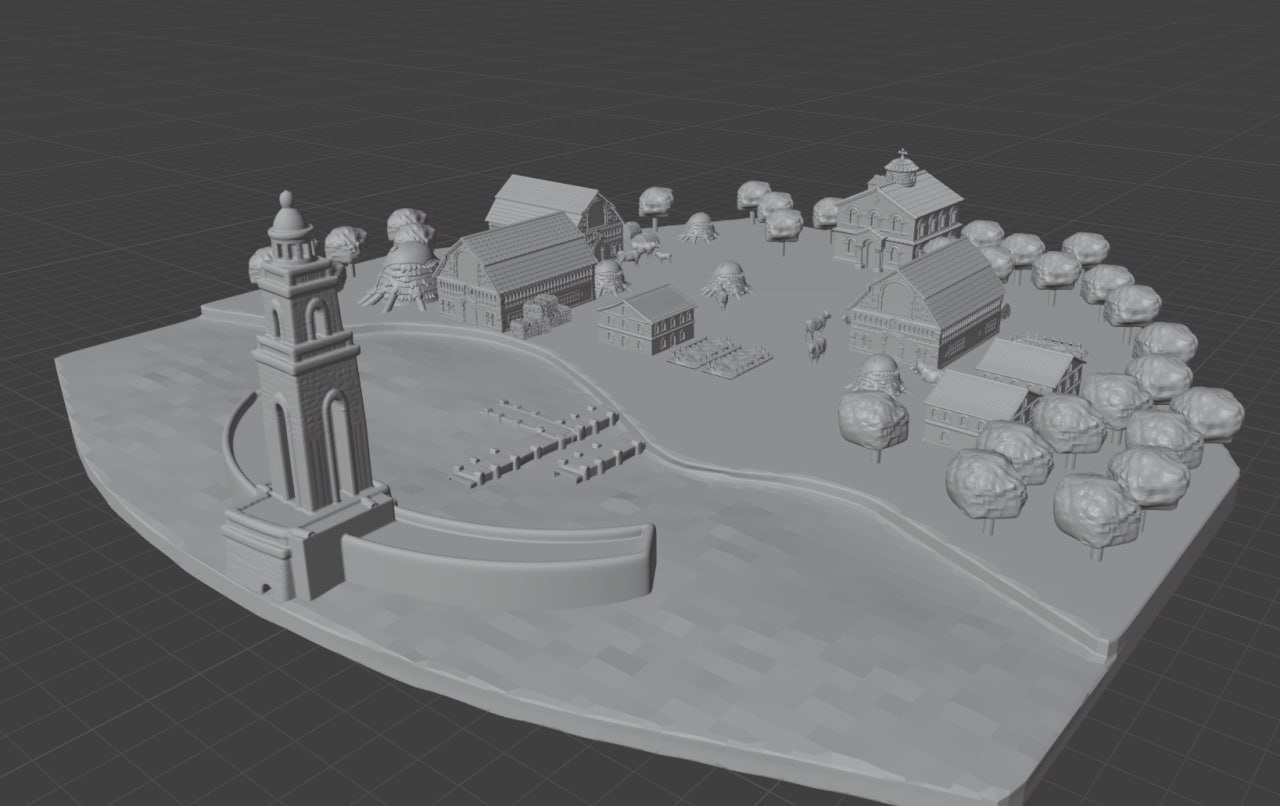This screenshot has width=1280, height=806.
Task: Select the stack of crates beside the barn
Action: coord(540,314)
